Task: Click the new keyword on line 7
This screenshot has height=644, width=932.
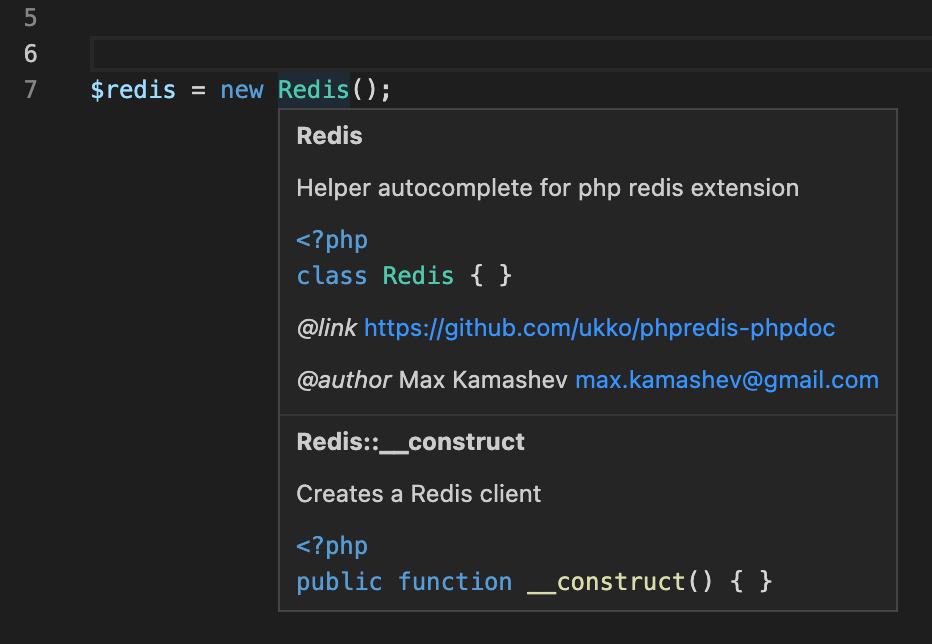Action: pyautogui.click(x=241, y=90)
